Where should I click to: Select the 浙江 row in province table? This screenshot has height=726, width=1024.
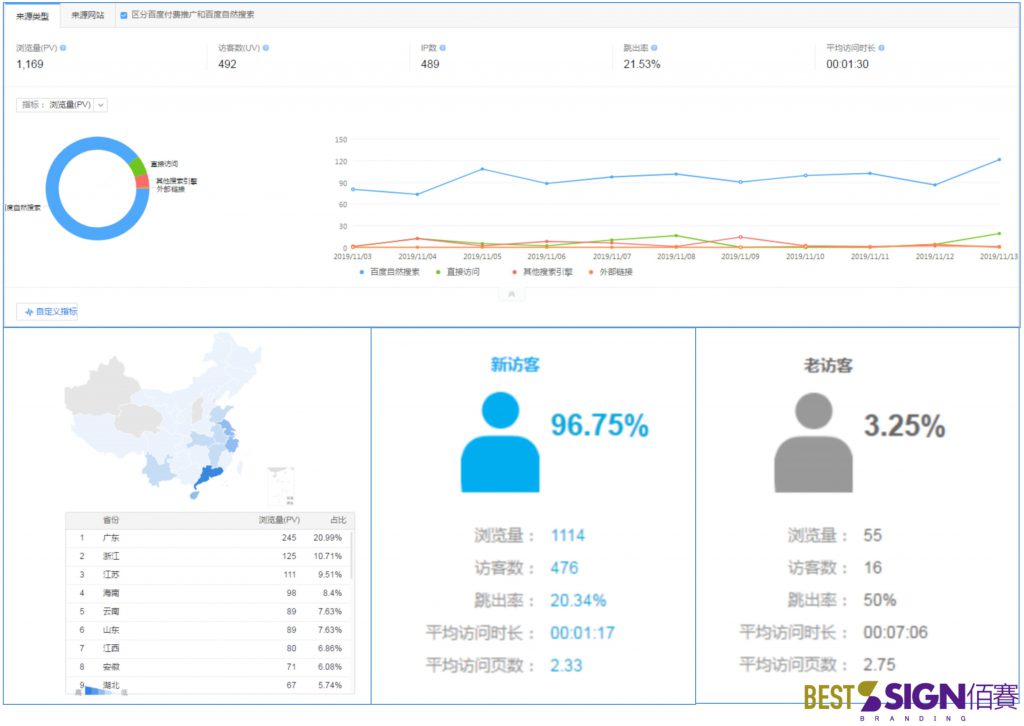tap(209, 556)
